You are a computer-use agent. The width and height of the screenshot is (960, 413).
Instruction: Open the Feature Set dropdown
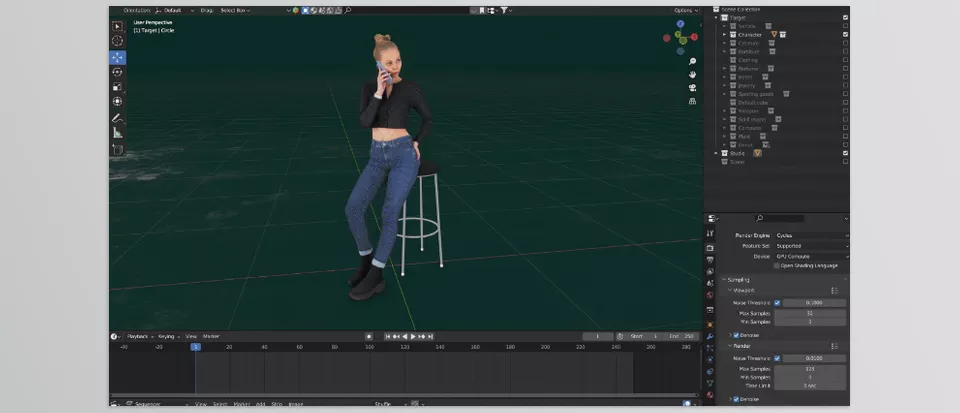811,246
